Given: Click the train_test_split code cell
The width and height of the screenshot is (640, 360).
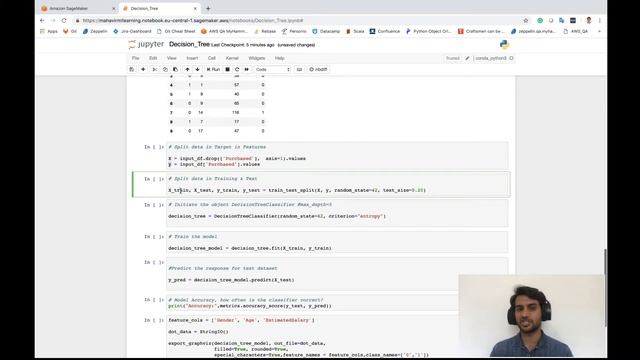Looking at the screenshot, I should (337, 184).
